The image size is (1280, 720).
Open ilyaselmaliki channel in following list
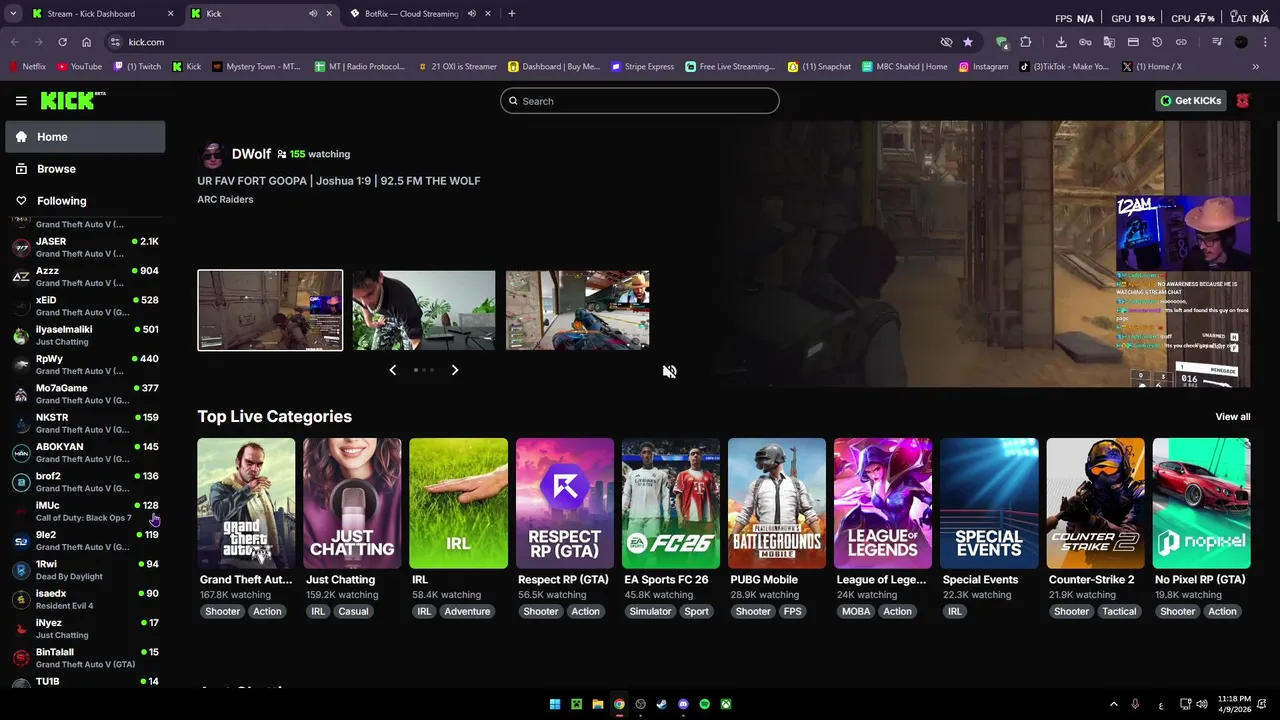(85, 335)
